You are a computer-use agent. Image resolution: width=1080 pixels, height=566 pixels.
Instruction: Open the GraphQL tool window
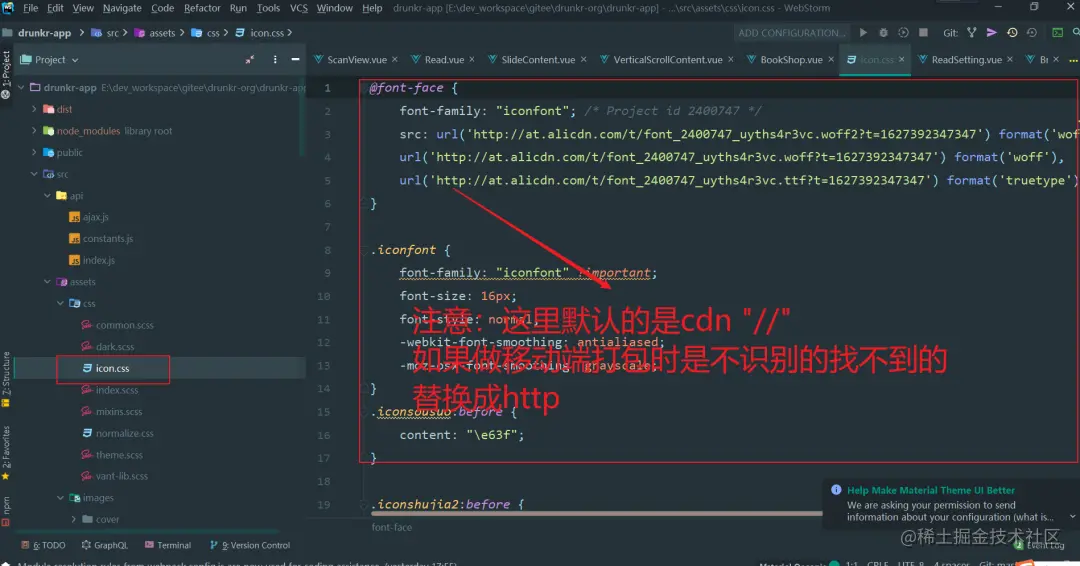pyautogui.click(x=105, y=545)
